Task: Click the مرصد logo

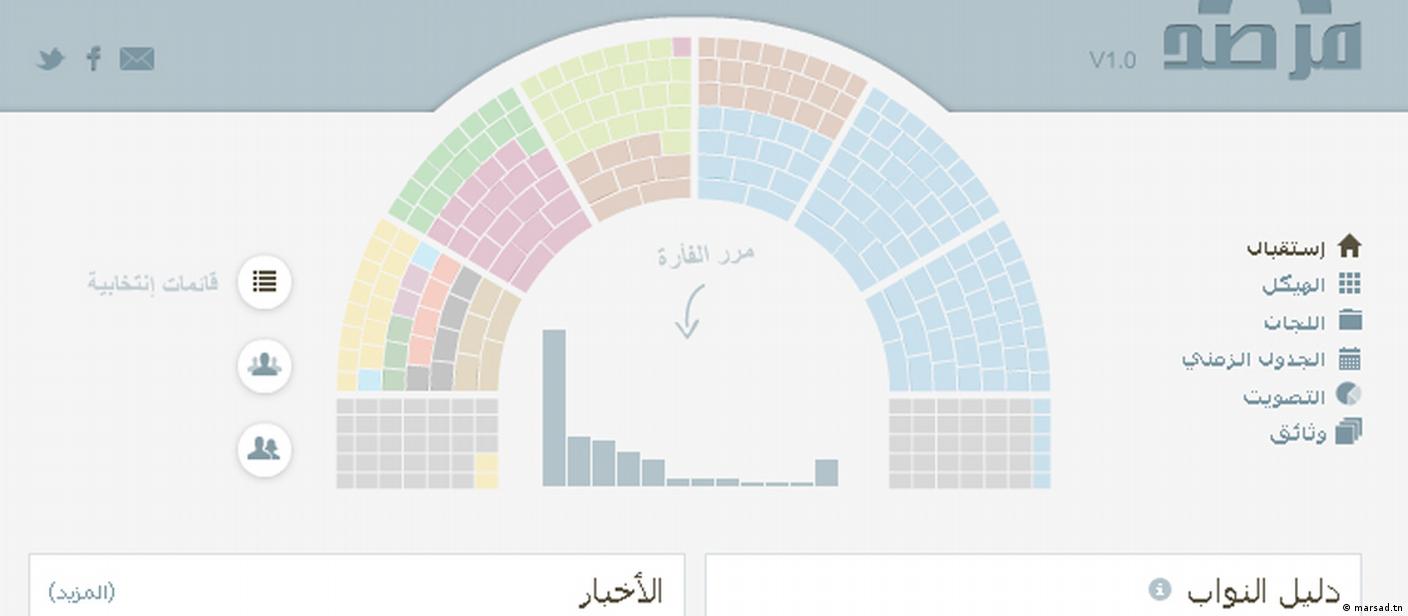Action: (x=1262, y=40)
